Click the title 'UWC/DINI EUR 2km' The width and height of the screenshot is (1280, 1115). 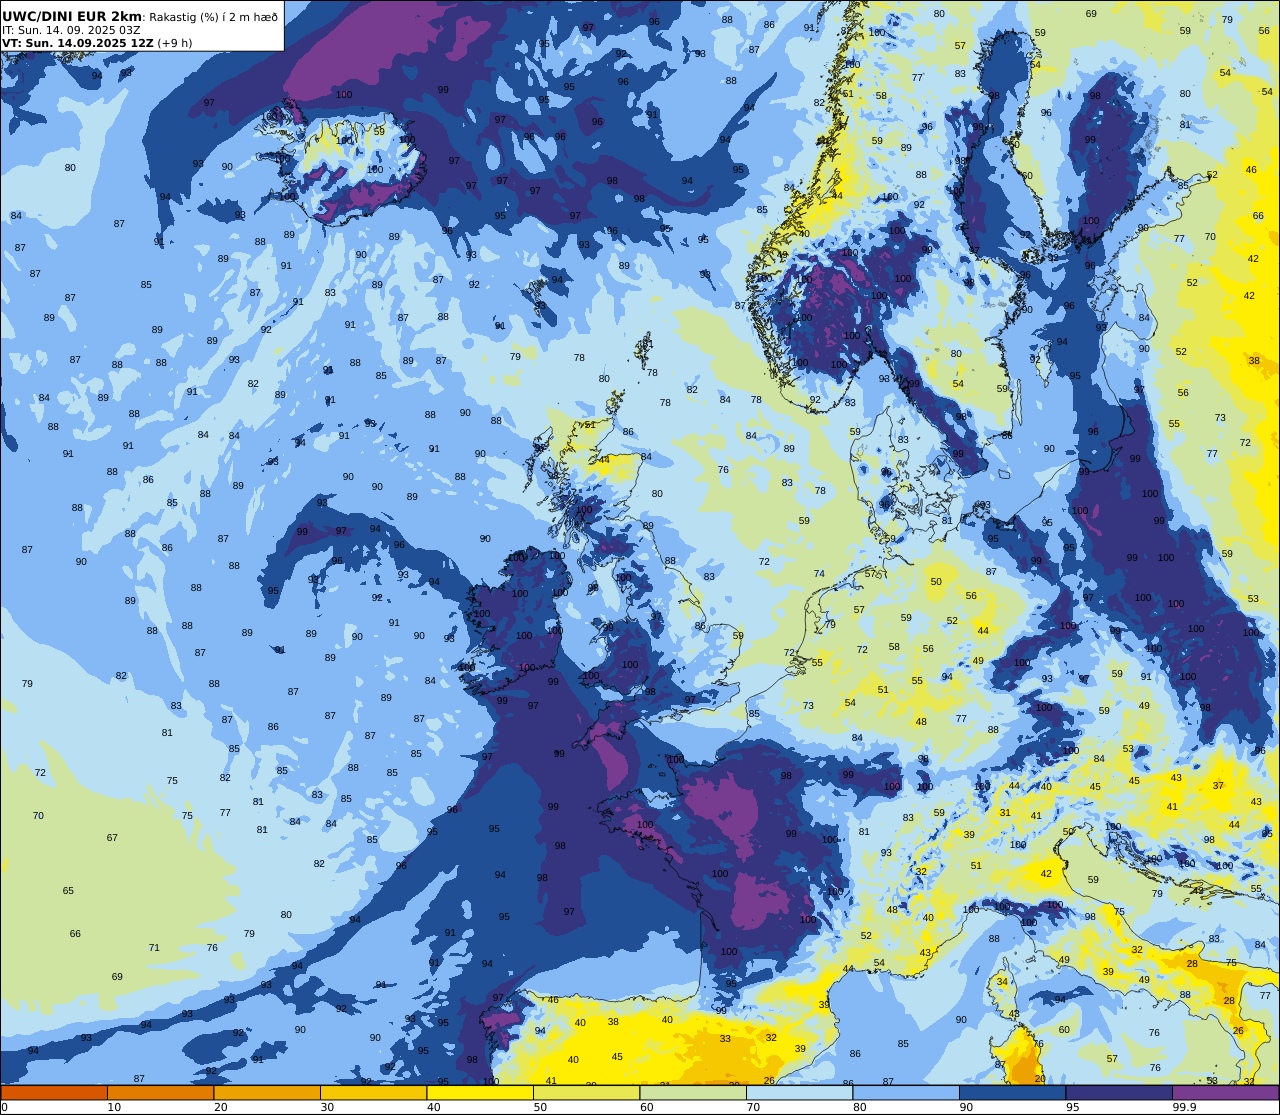tap(72, 16)
